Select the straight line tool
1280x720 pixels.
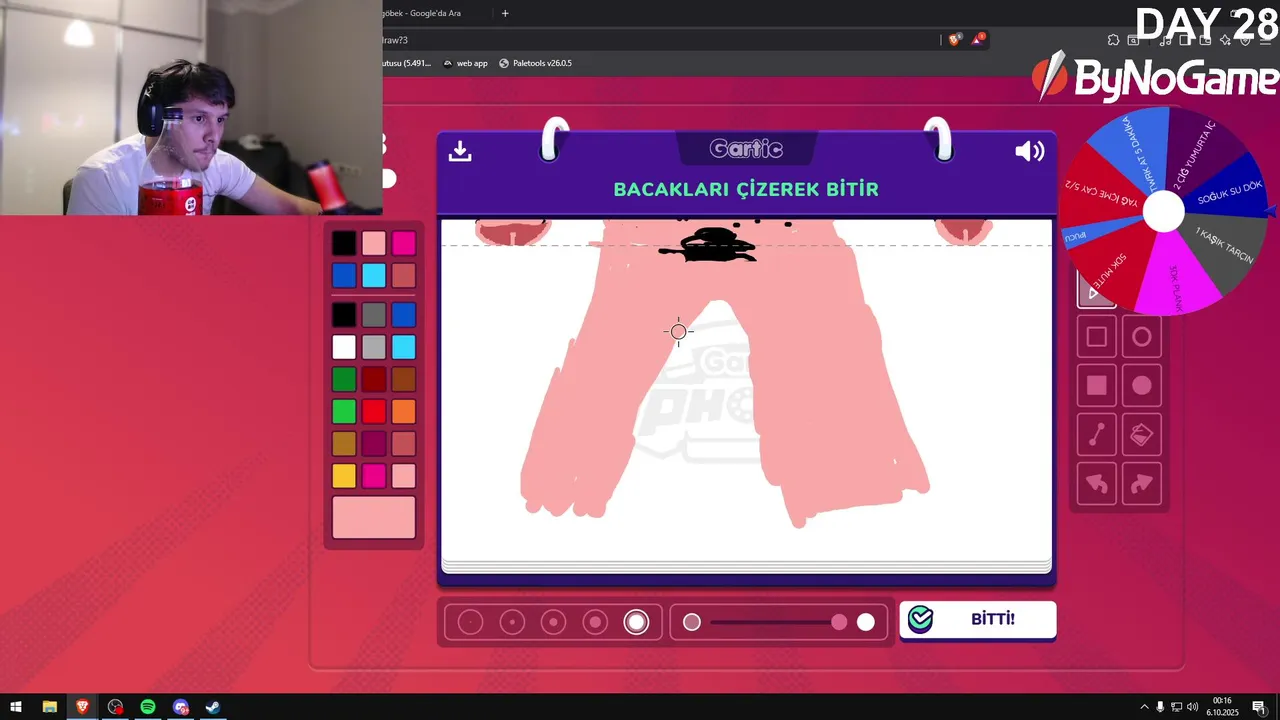click(1097, 434)
